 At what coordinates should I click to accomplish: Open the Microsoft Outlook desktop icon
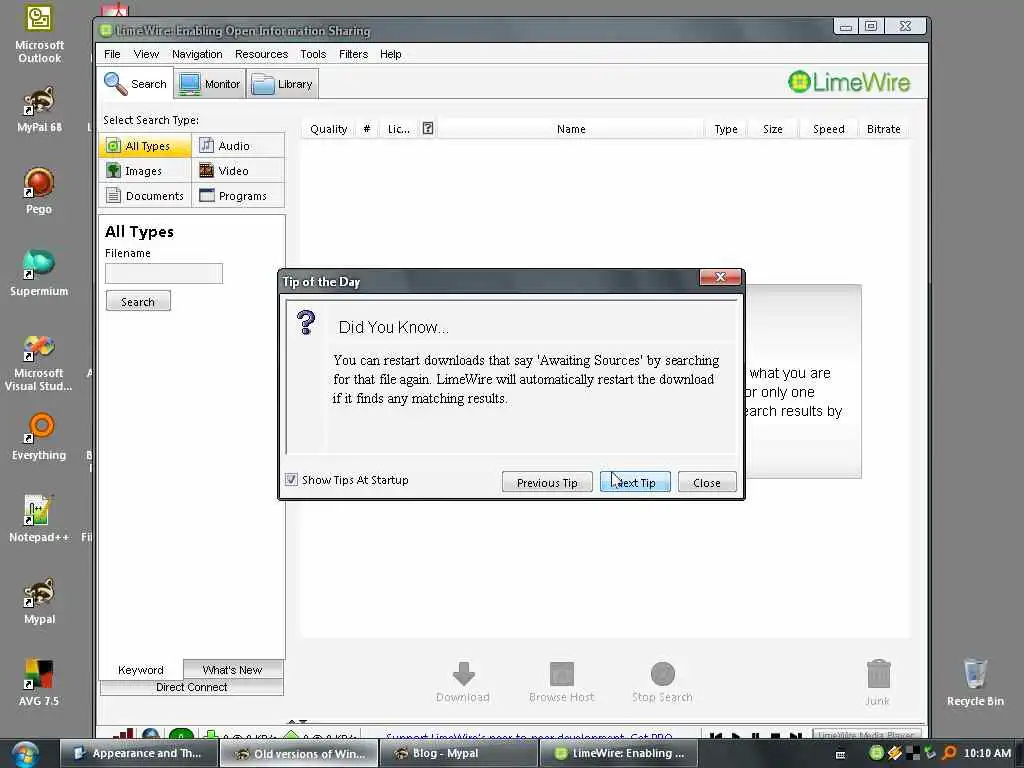[x=39, y=34]
